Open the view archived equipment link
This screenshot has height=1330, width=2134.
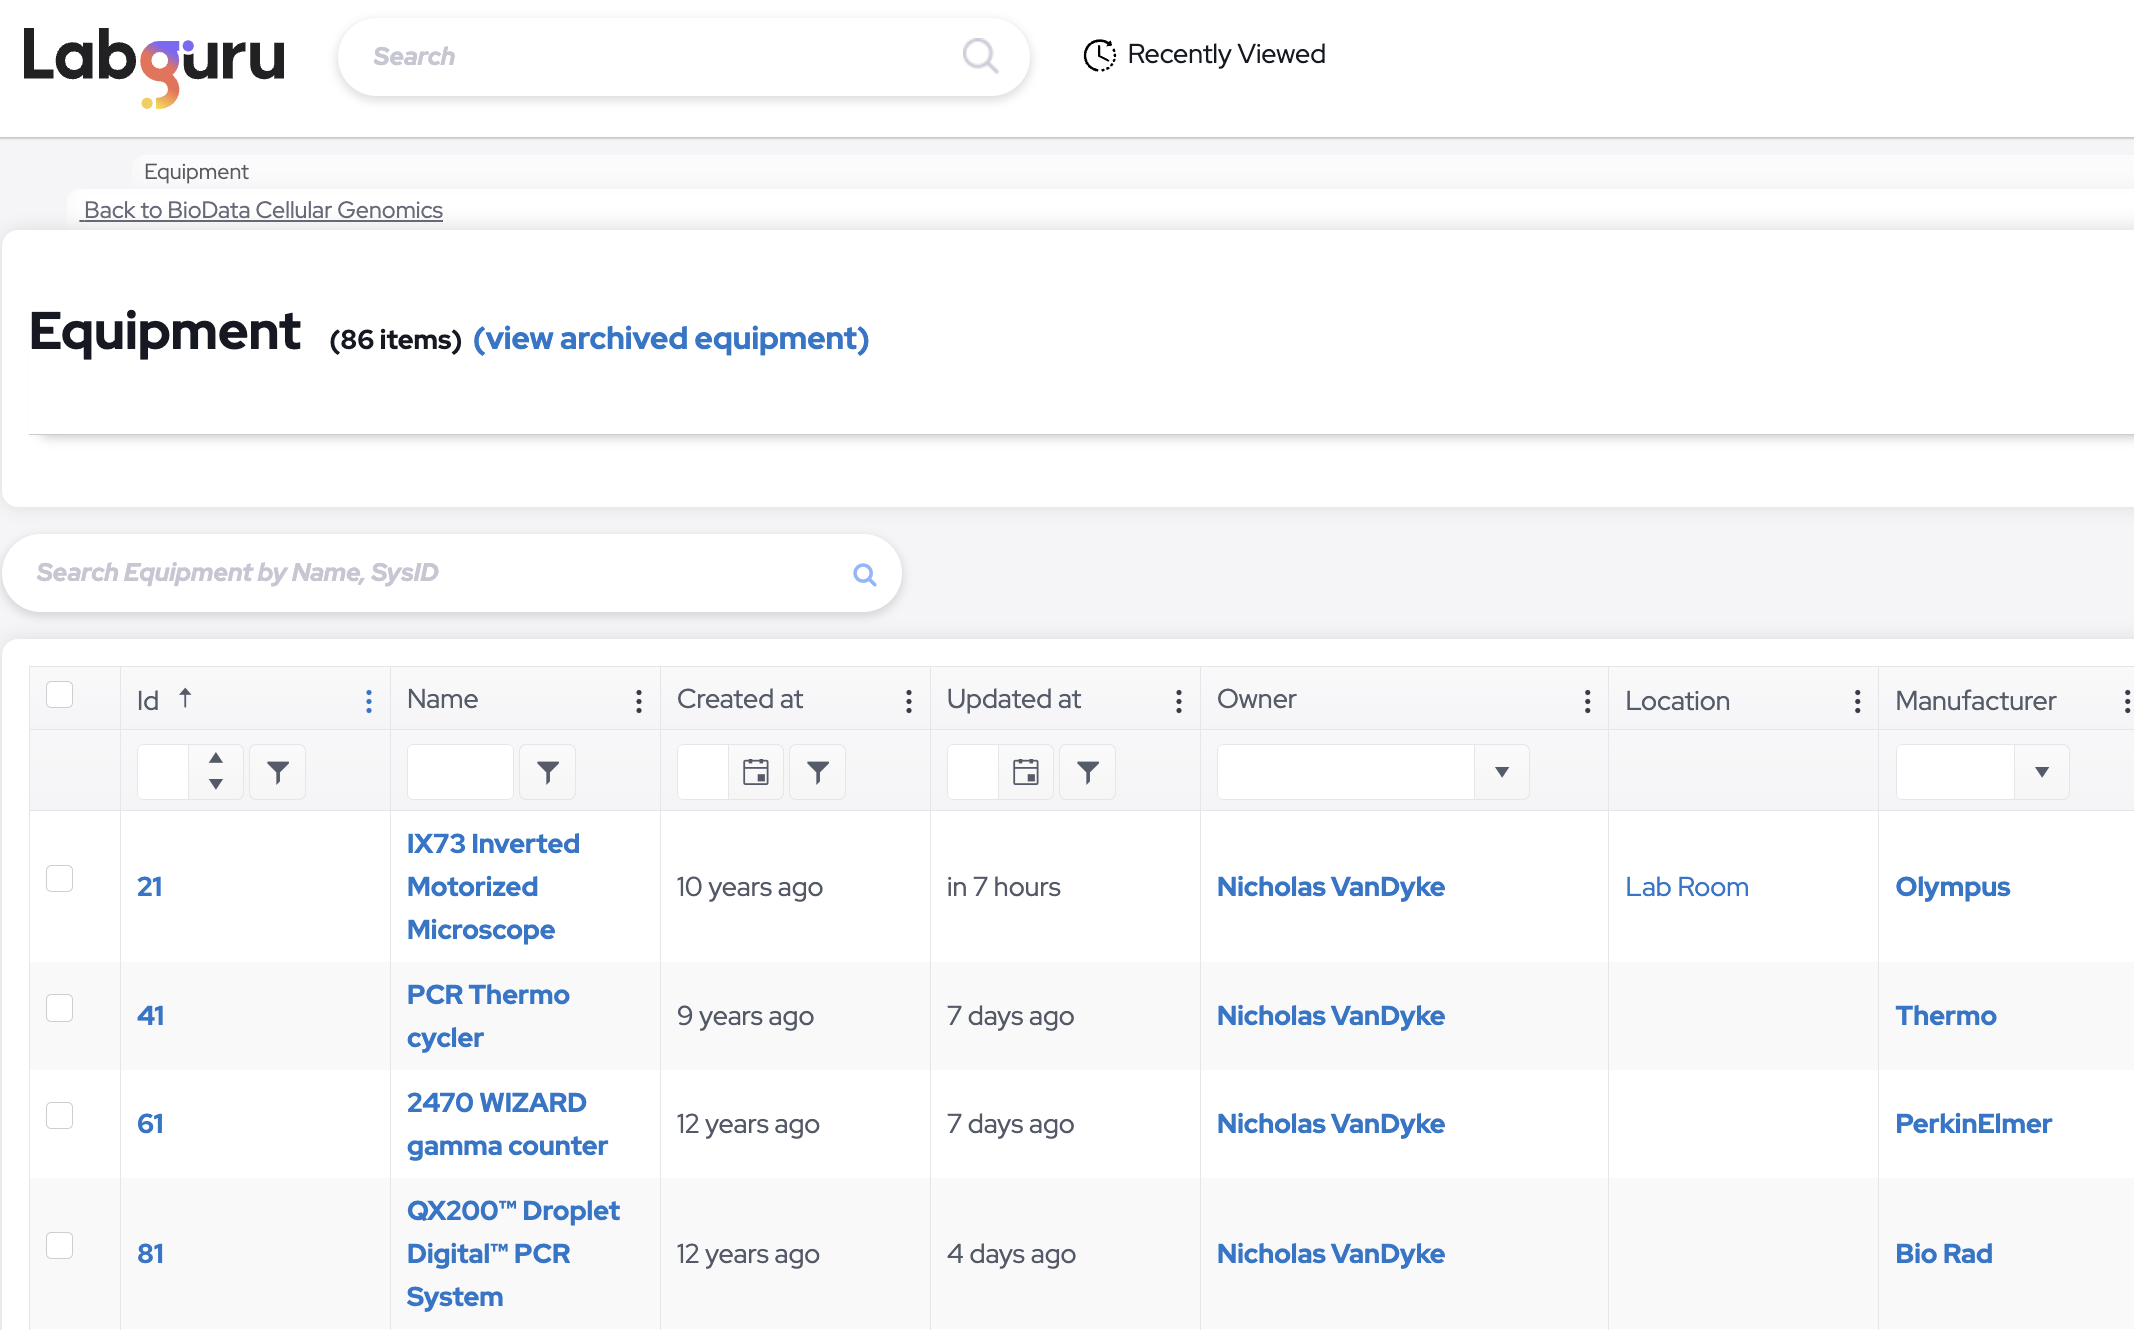click(x=670, y=339)
